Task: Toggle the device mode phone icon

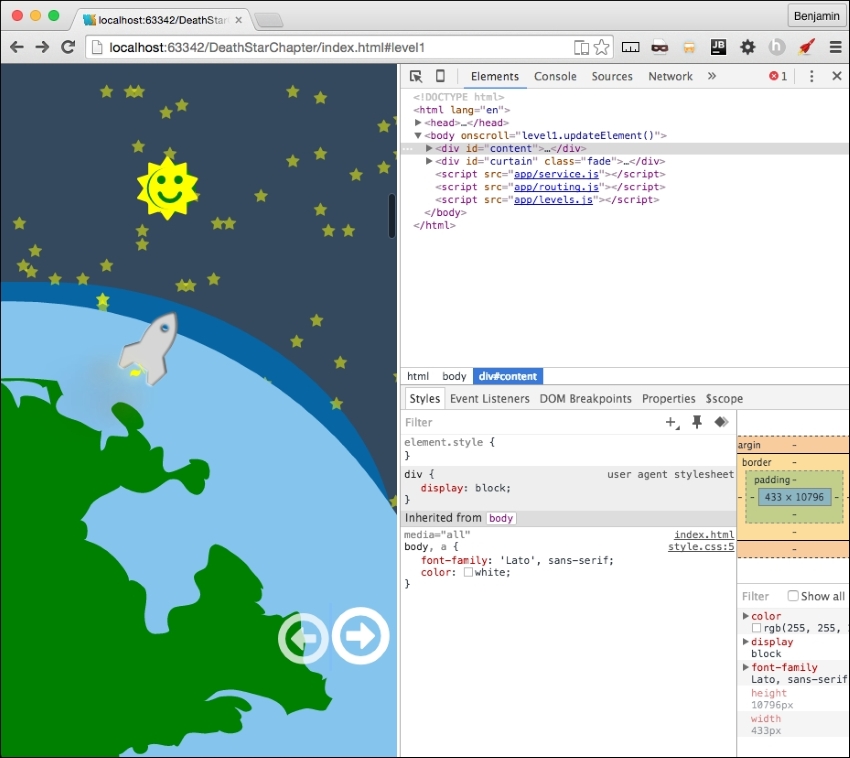Action: 439,76
